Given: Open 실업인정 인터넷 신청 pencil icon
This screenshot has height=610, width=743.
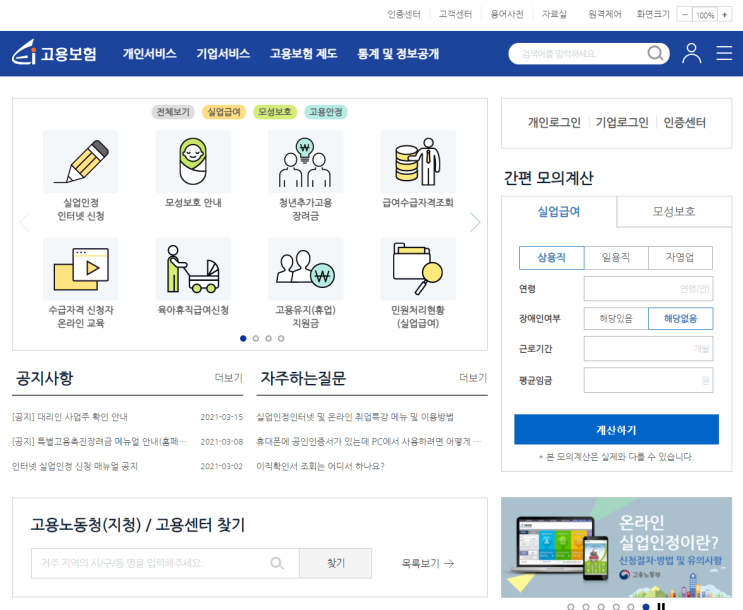Looking at the screenshot, I should click(x=81, y=162).
